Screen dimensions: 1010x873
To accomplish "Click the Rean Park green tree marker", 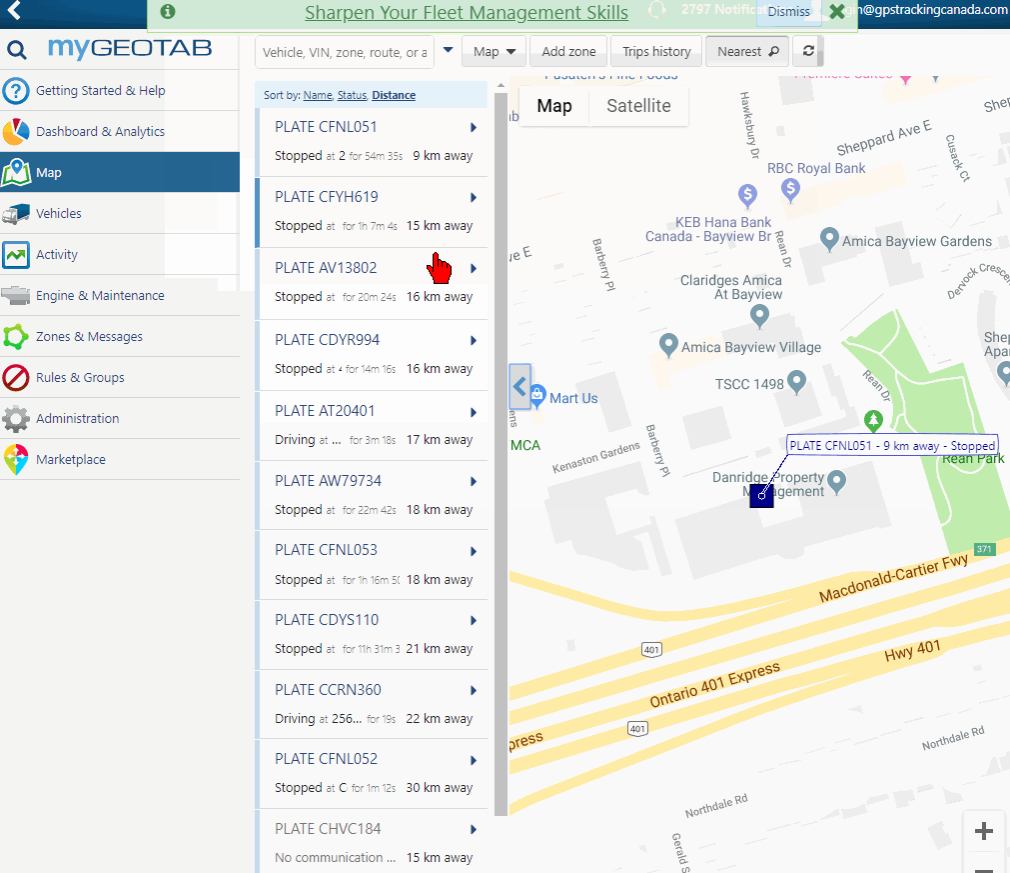I will (x=873, y=421).
